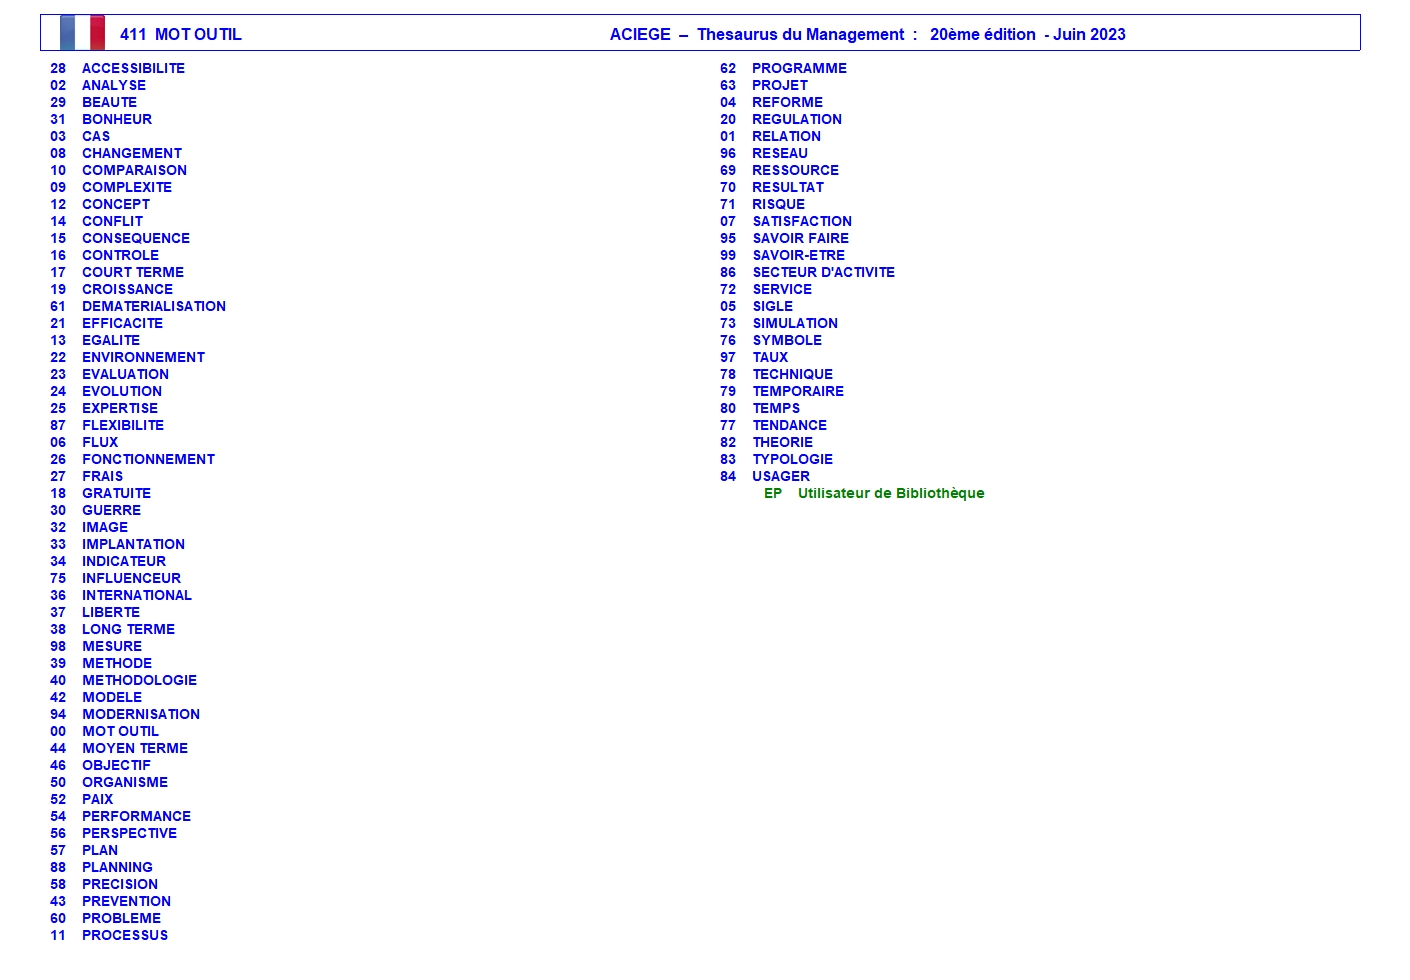Click the INTERNATIONAL entry

pyautogui.click(x=137, y=595)
